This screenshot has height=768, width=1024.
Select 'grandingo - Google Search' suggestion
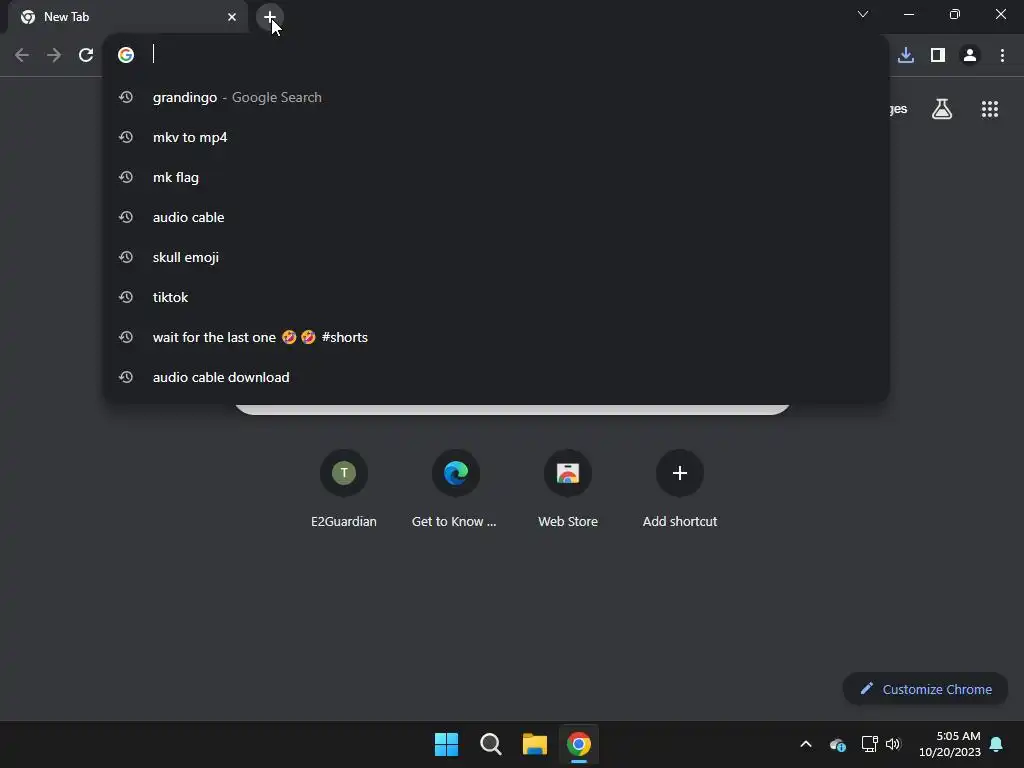click(496, 97)
